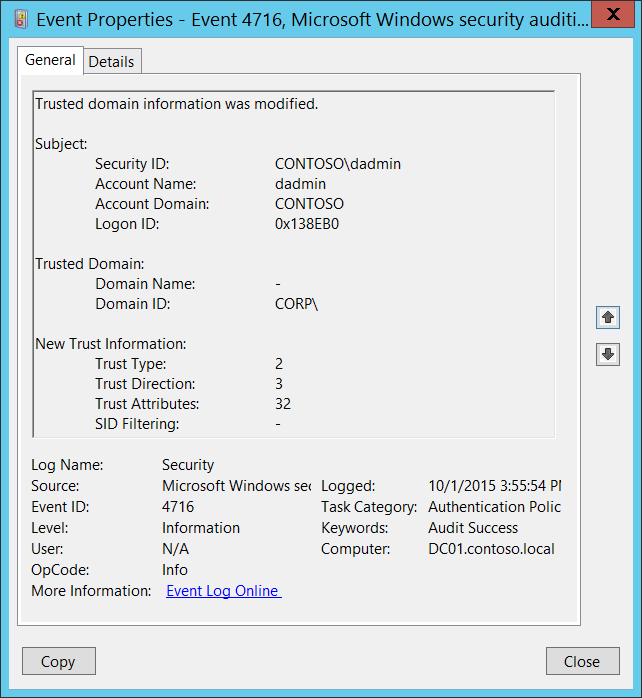The height and width of the screenshot is (698, 642).
Task: Click the Domain ID value CORP\
Action: pos(297,304)
